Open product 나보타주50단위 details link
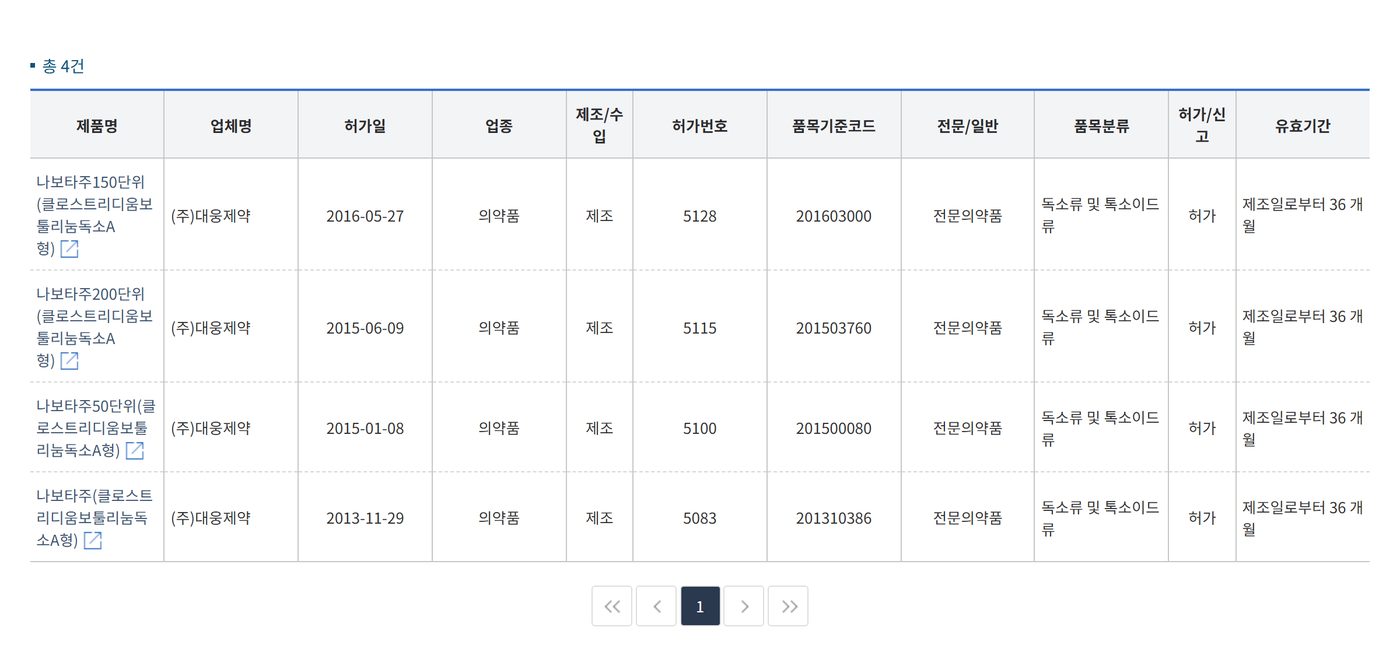Screen dimensions: 1400x652 coord(95,428)
